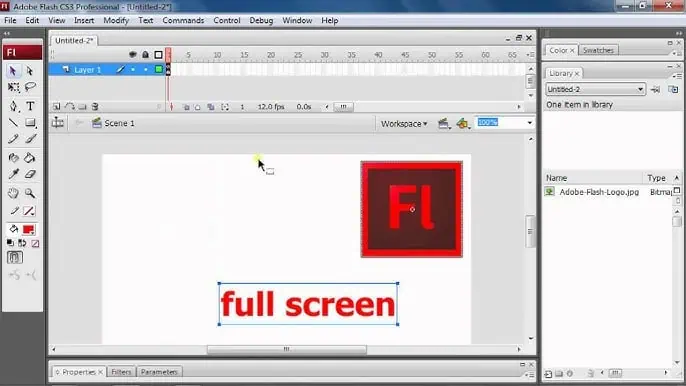Expand toolbox panel double-arrow

point(7,33)
